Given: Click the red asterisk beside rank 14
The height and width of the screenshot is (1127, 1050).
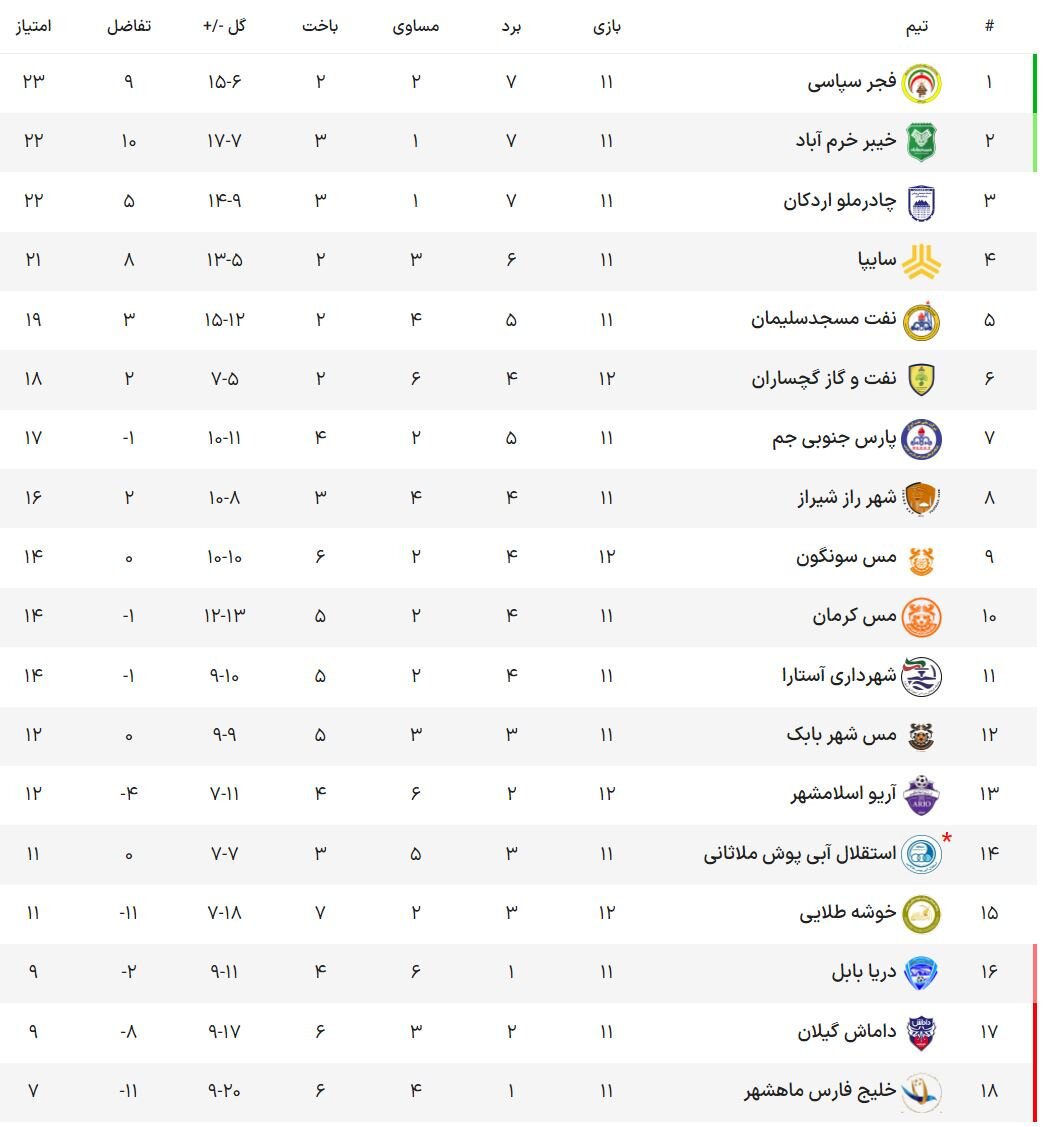Looking at the screenshot, I should [946, 838].
